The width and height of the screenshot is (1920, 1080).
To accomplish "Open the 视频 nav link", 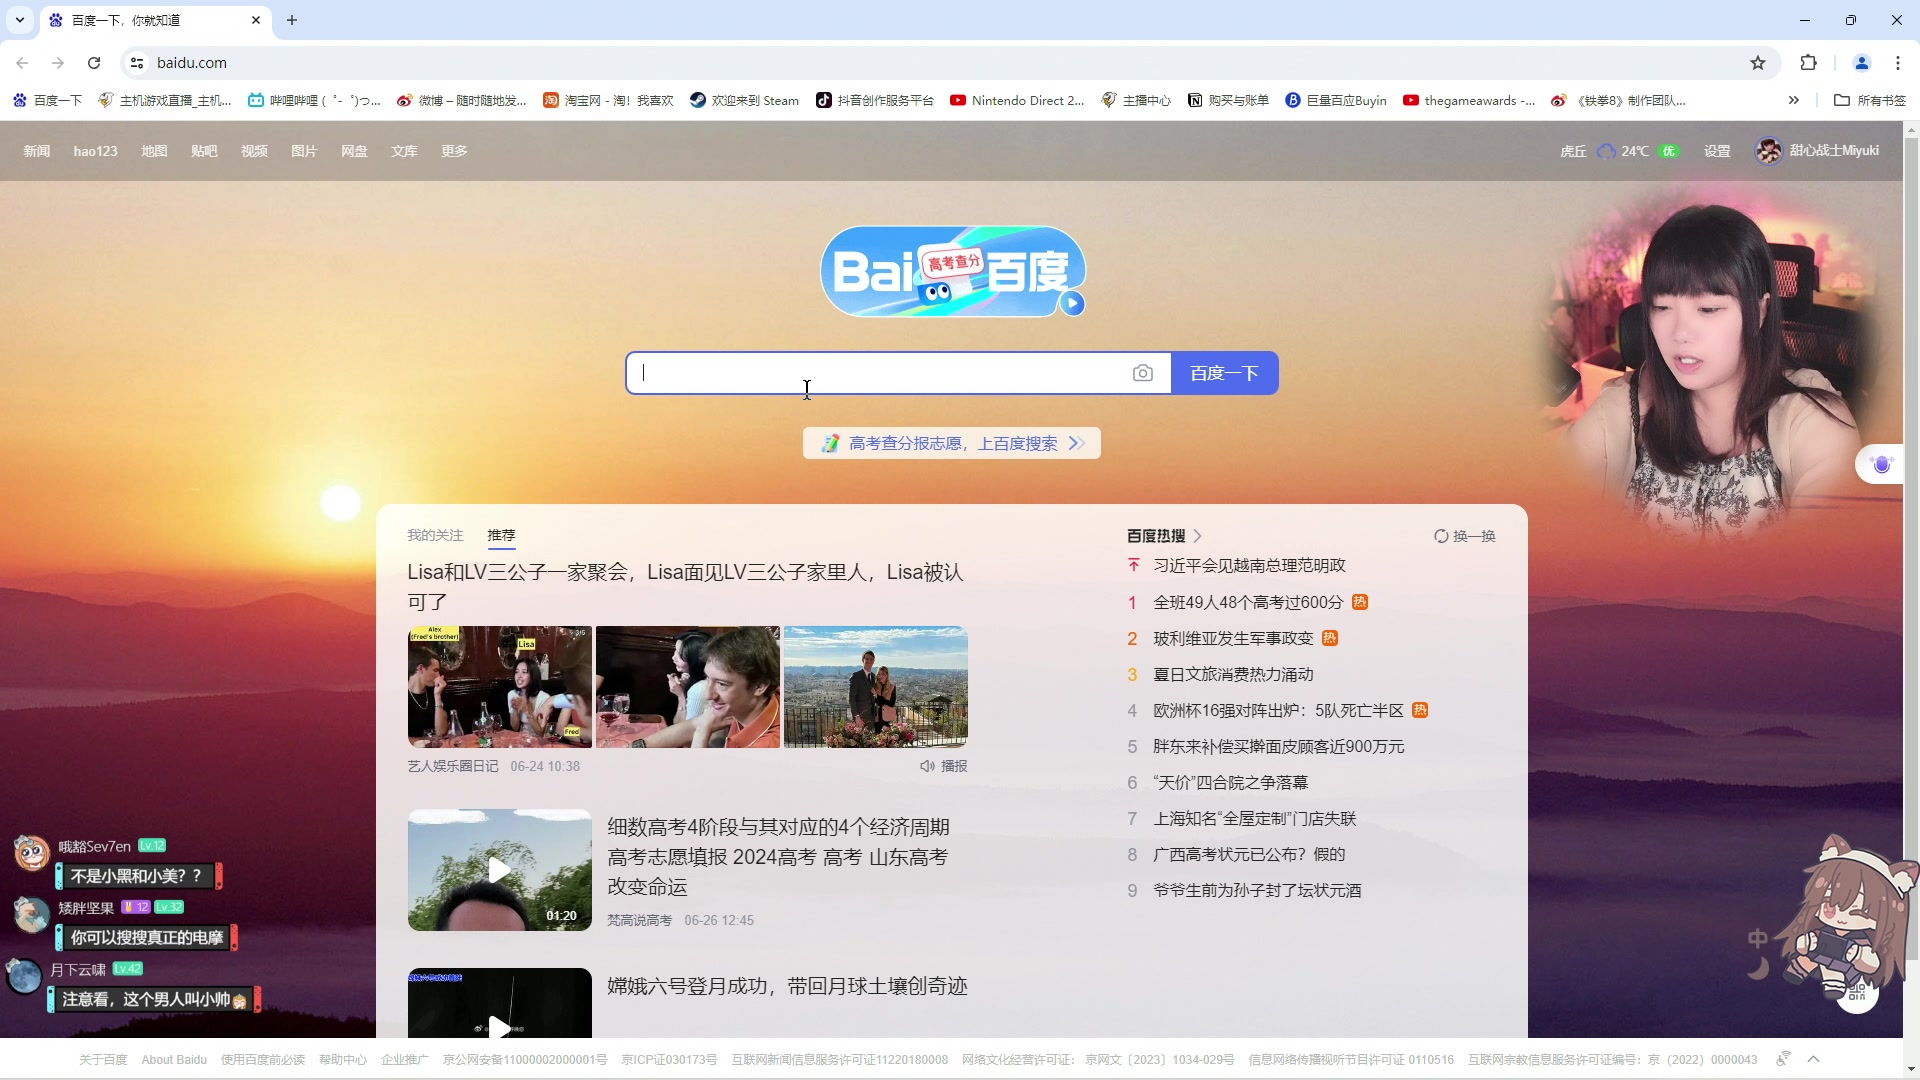I will coord(254,151).
